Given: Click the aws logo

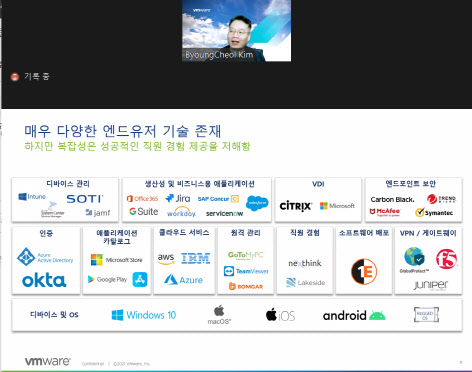Looking at the screenshot, I should tap(166, 259).
